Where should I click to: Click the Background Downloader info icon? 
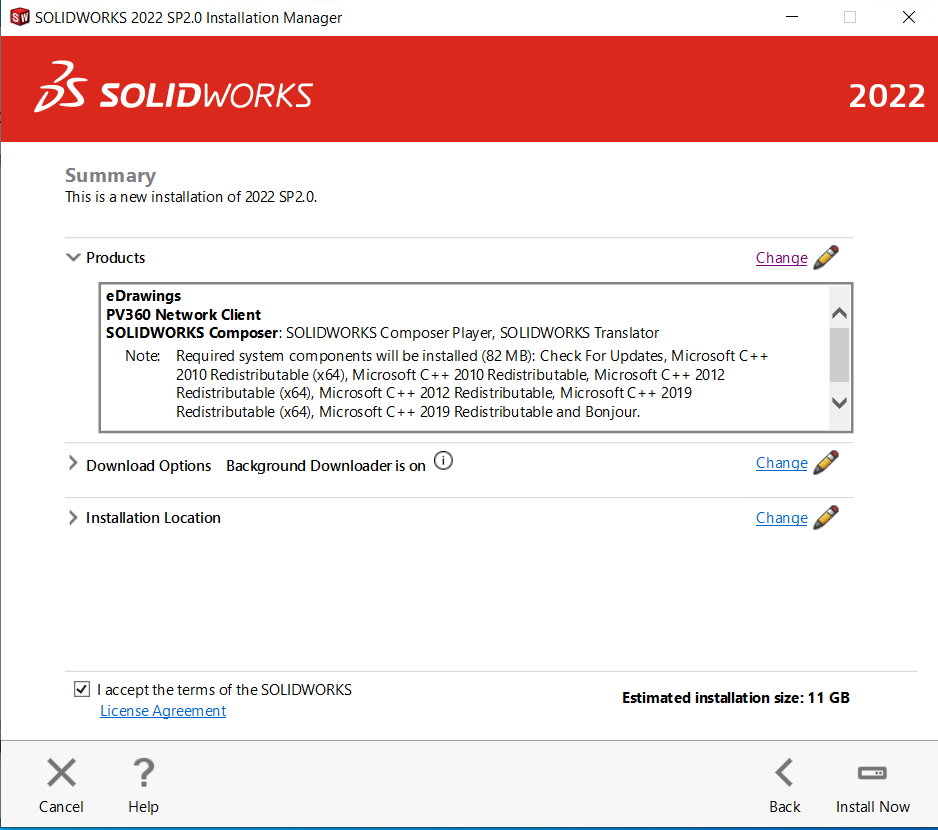click(443, 462)
